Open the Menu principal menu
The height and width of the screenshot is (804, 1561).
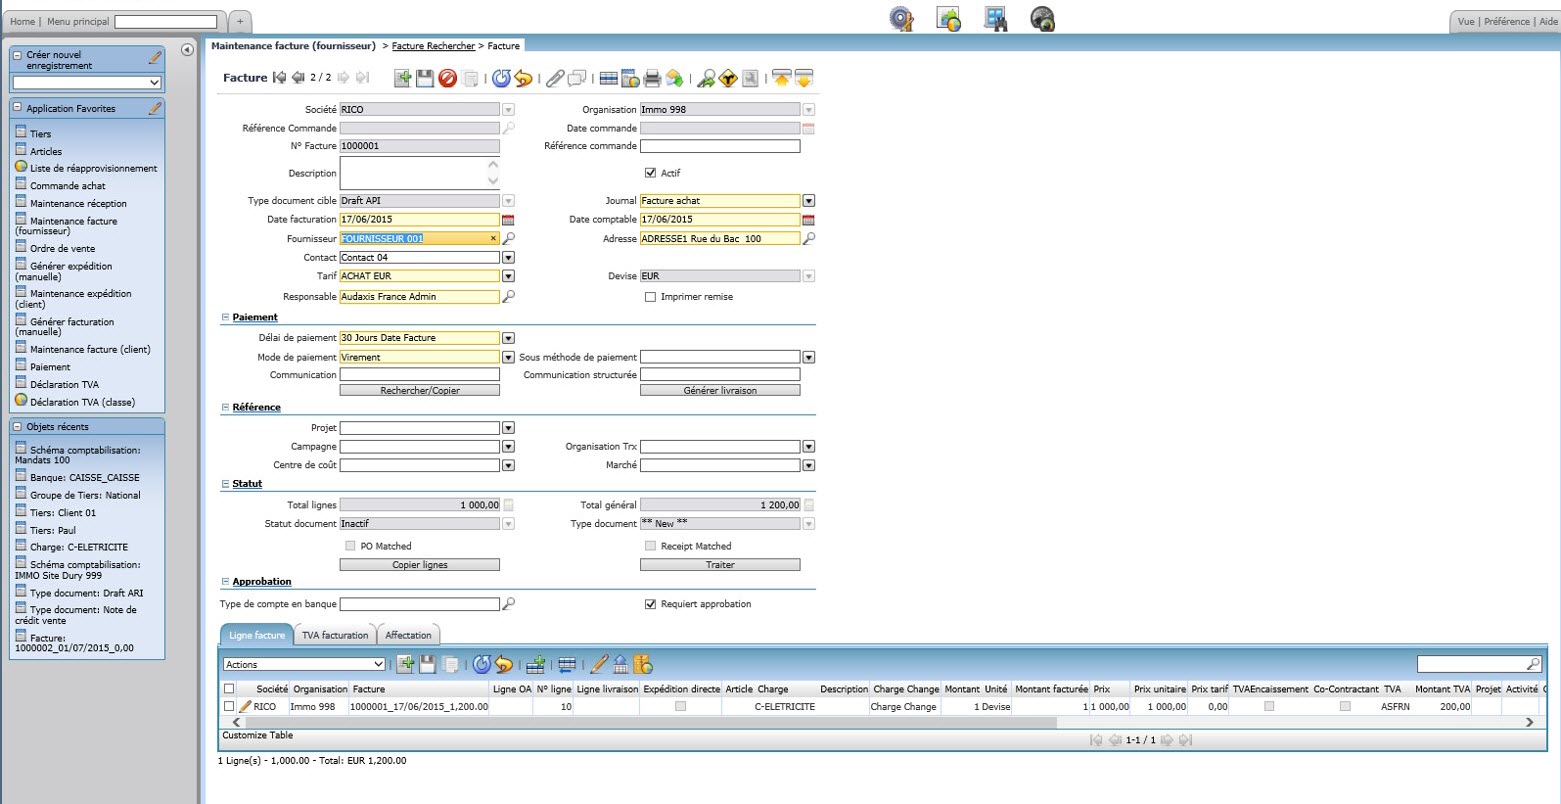point(78,21)
